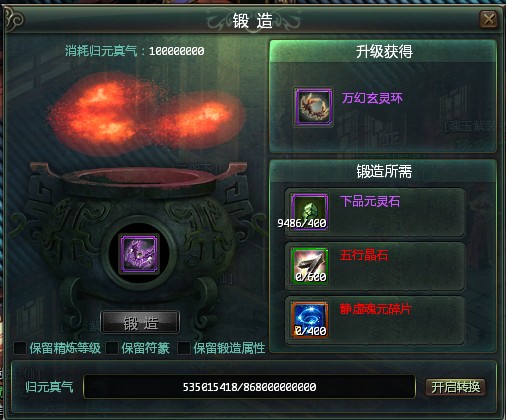Click the 万幻玄灵环 ring reward icon

(313, 107)
